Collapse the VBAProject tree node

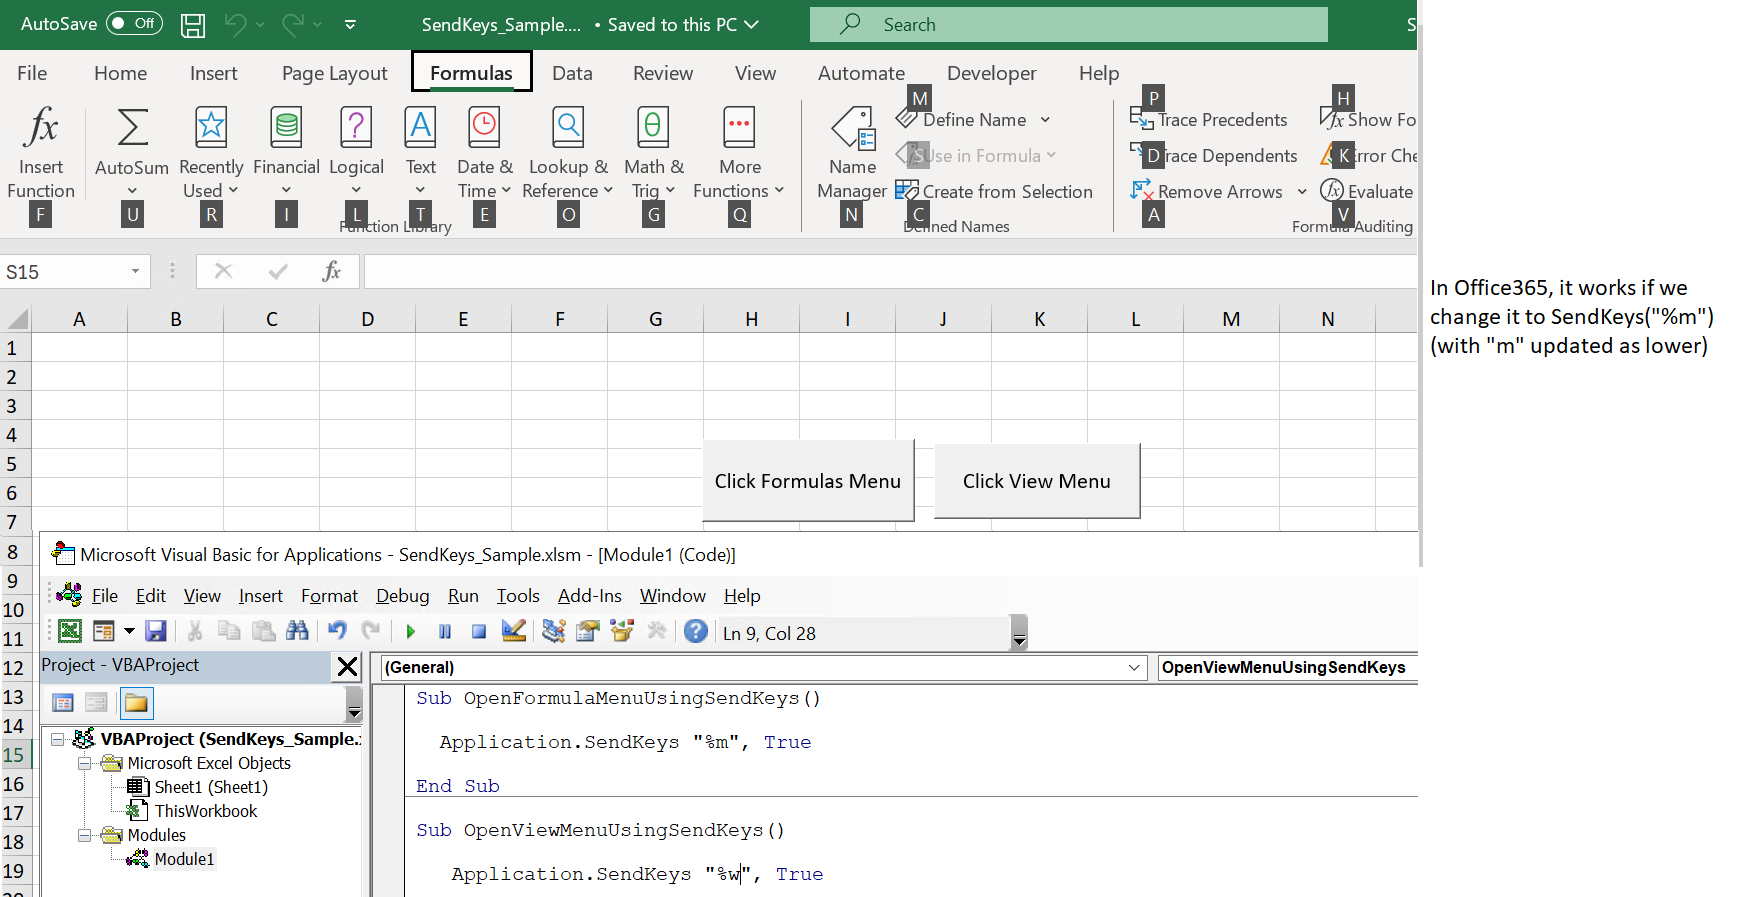coord(58,740)
